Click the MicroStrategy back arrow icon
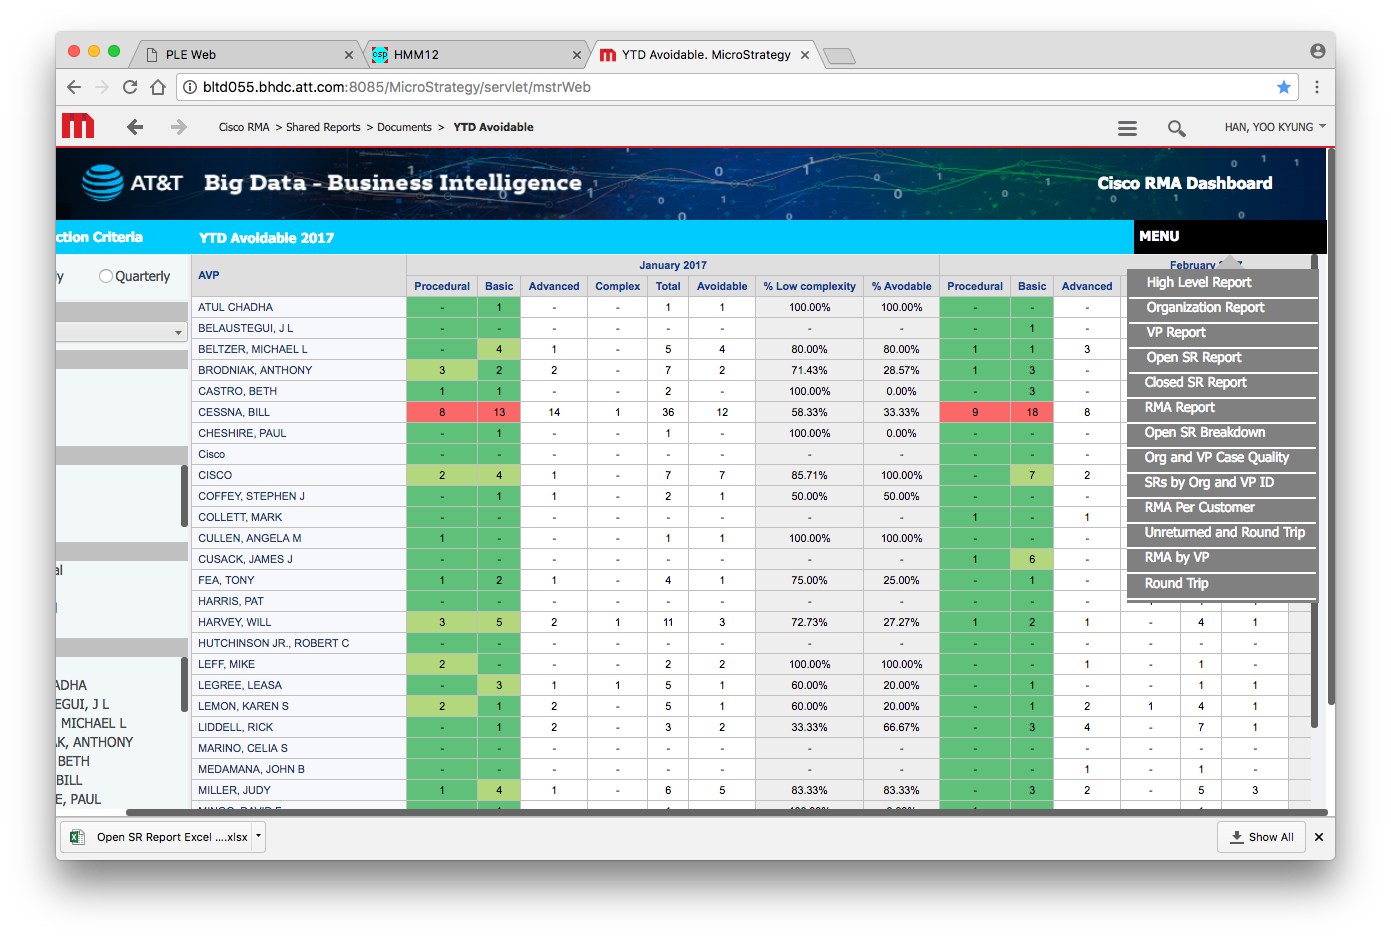This screenshot has width=1391, height=940. [x=135, y=127]
